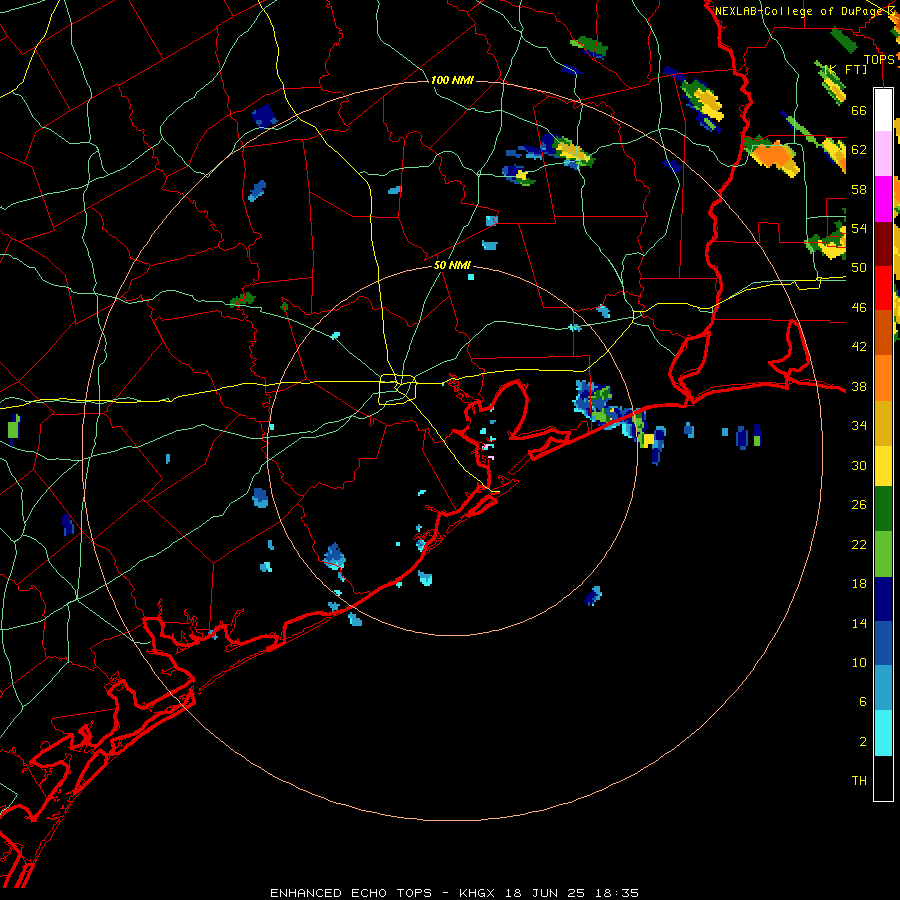Click the 34 legend value
Screen dimensions: 900x900
pos(859,426)
